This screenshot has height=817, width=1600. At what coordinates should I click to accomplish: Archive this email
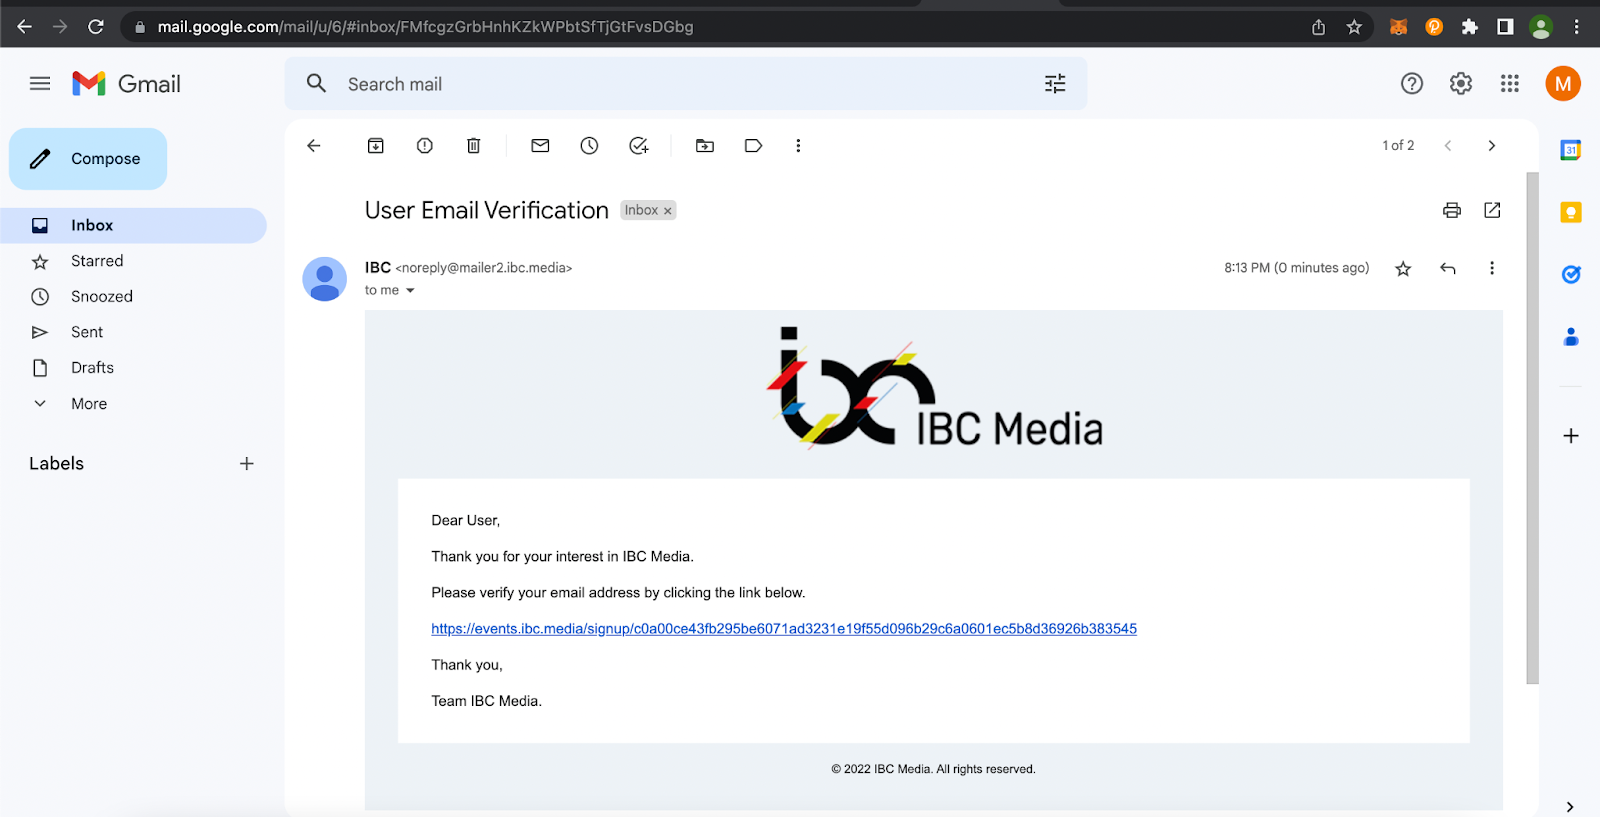[x=376, y=146]
